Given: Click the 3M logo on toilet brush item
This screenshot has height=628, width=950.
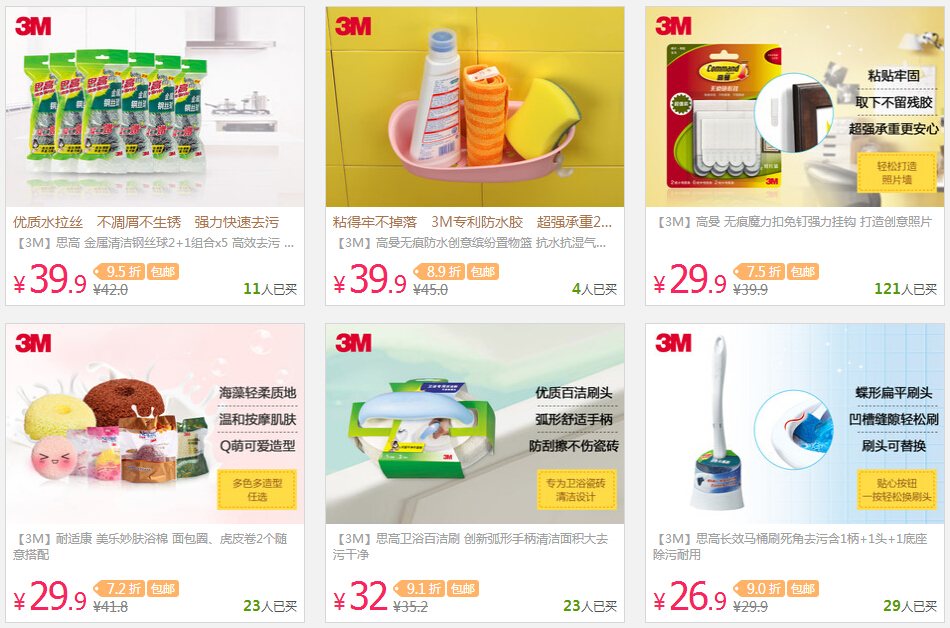Looking at the screenshot, I should tap(673, 343).
